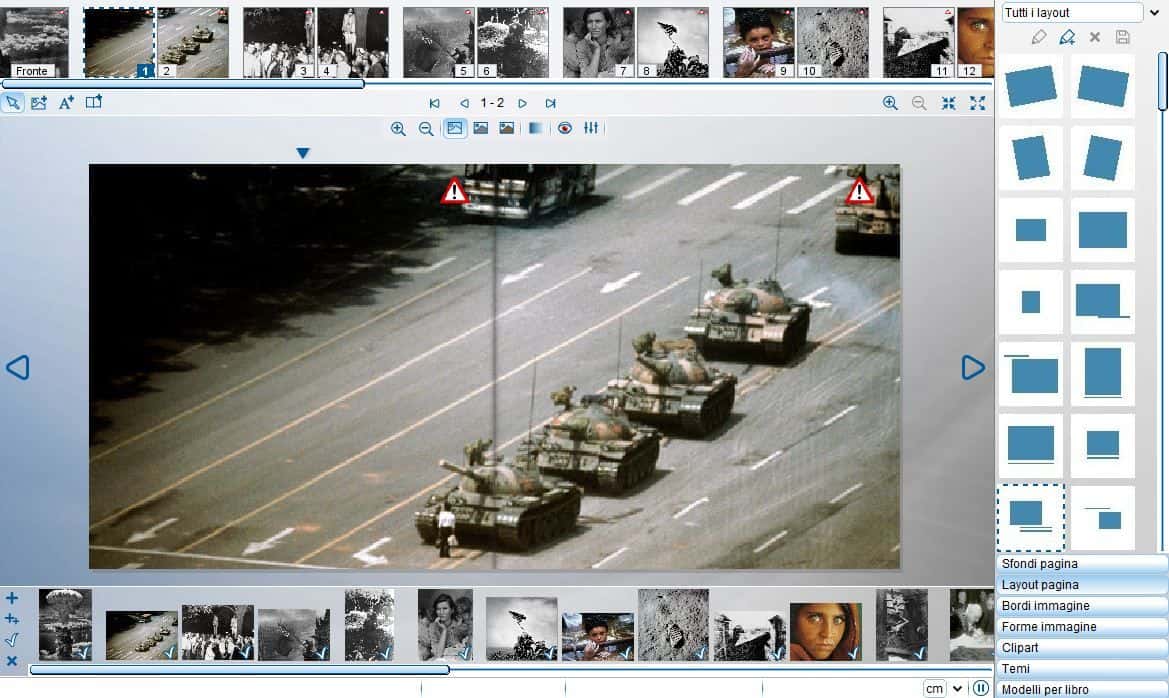Click the blue page center marker triangle
The height and width of the screenshot is (698, 1169).
coord(303,153)
